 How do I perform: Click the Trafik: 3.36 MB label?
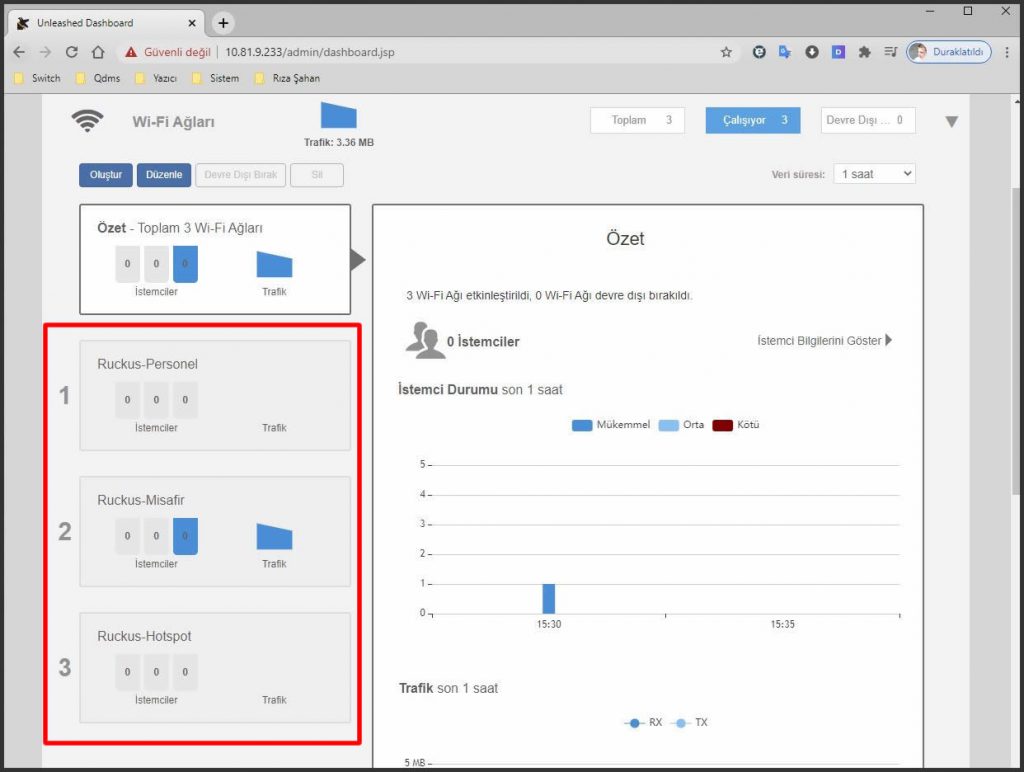339,142
